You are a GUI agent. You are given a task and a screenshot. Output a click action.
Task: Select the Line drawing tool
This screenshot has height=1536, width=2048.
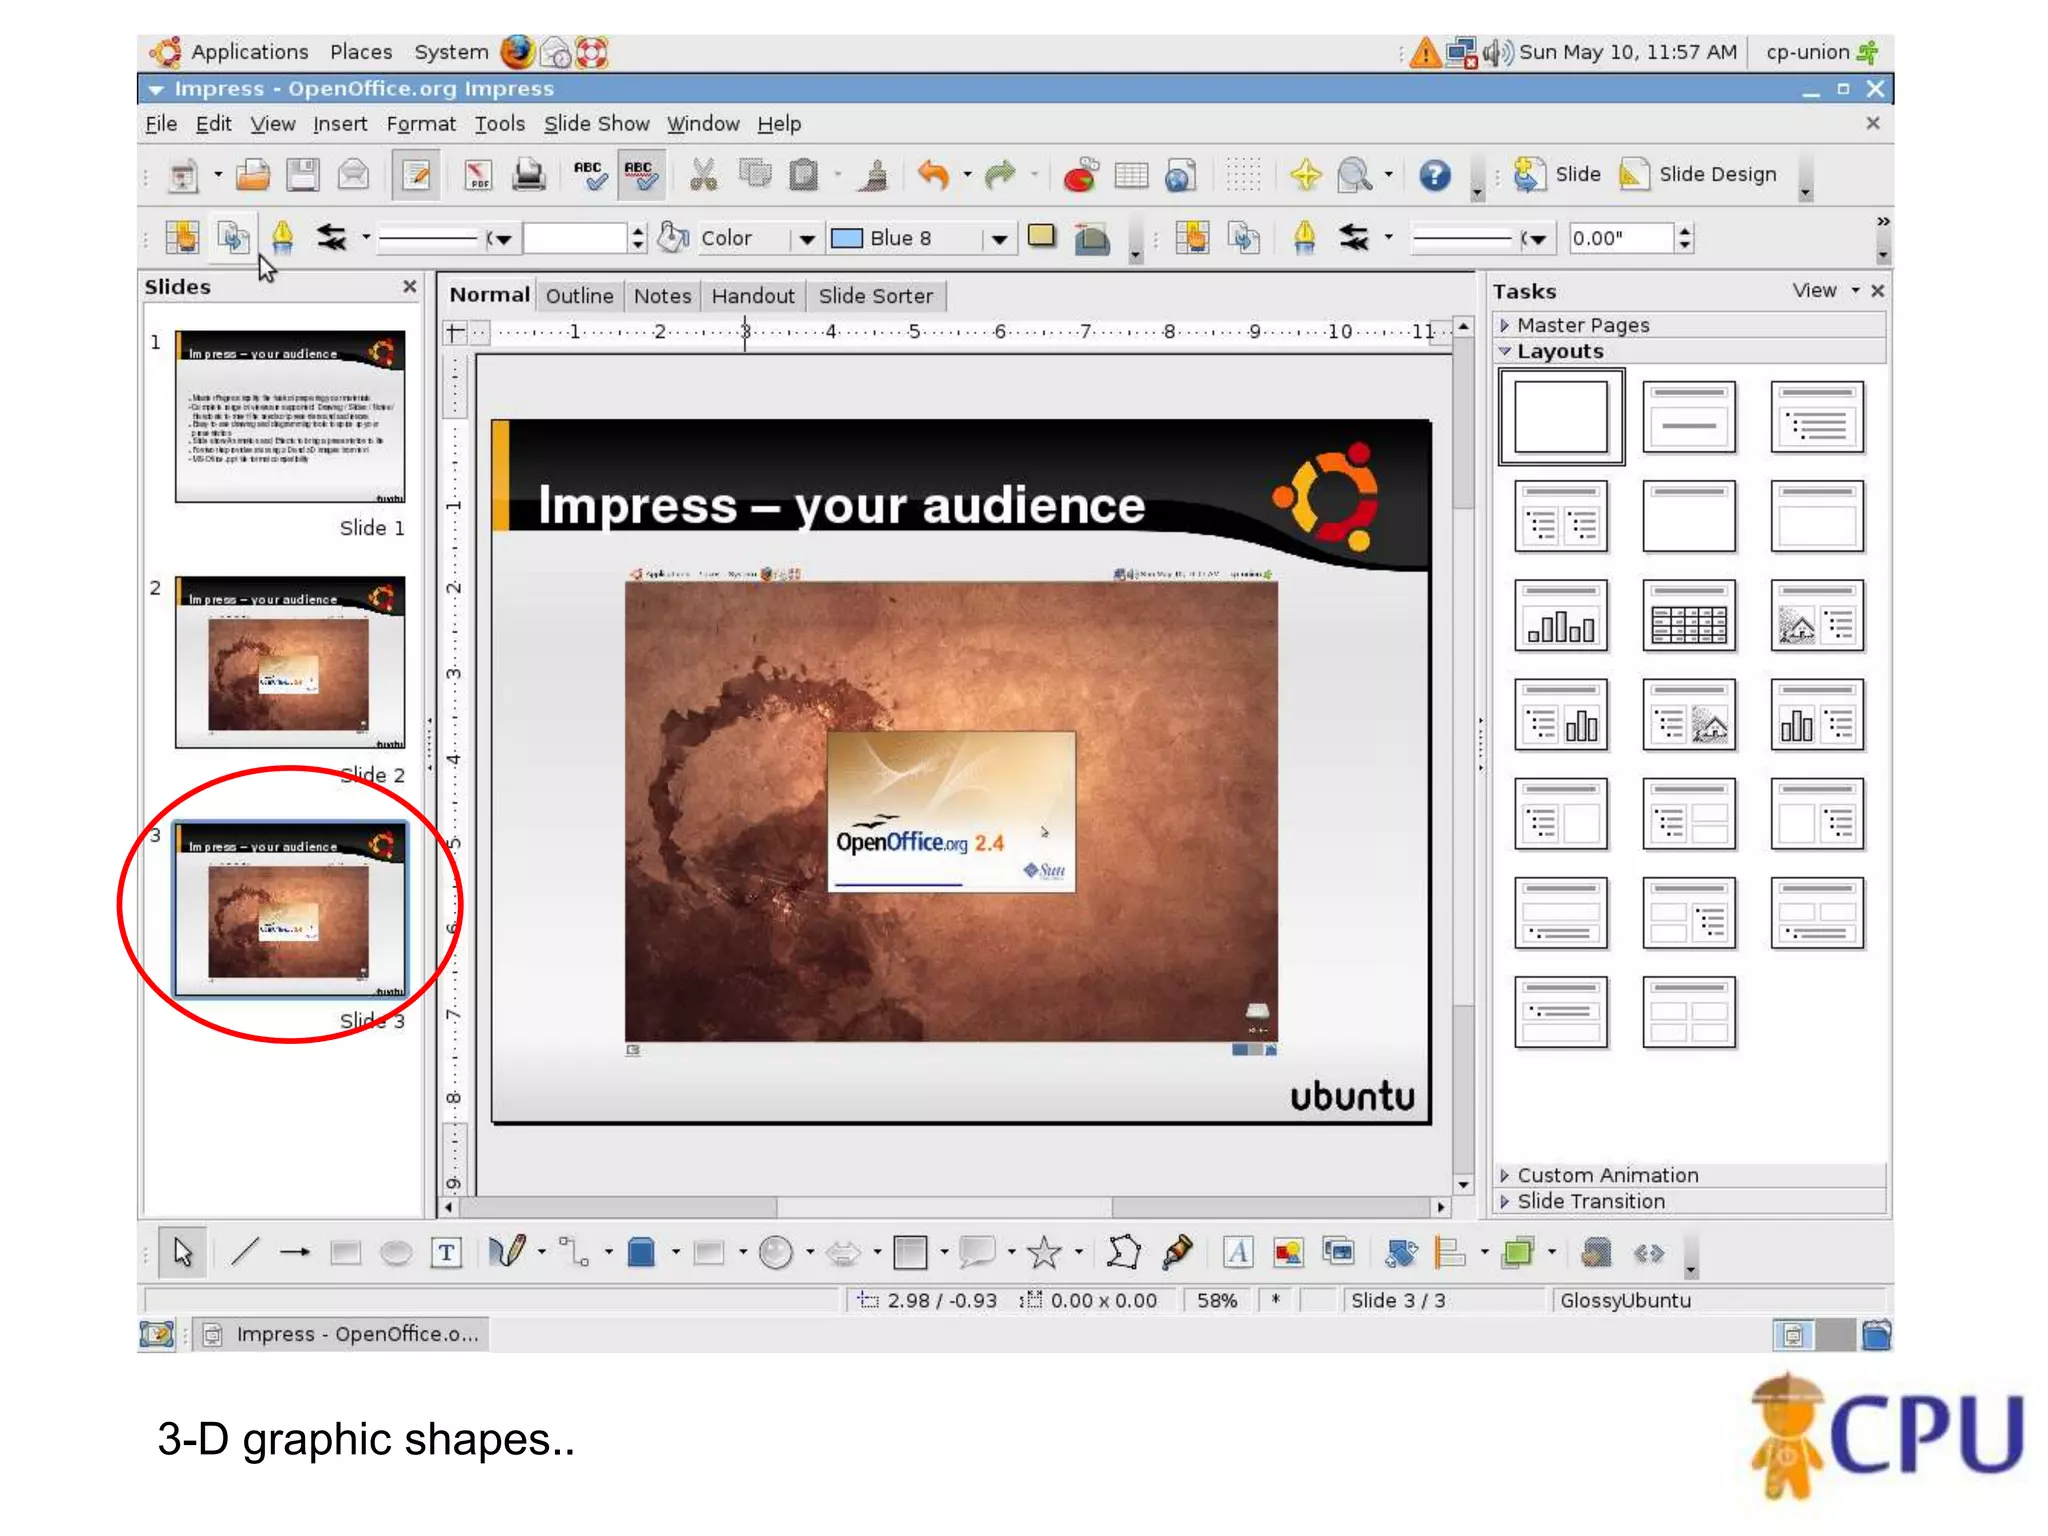click(245, 1252)
